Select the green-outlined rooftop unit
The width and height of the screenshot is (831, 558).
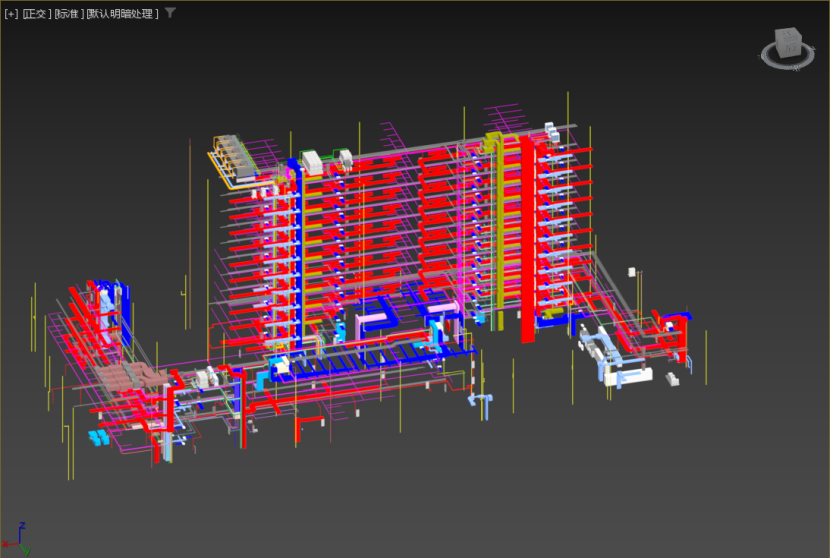pos(313,160)
